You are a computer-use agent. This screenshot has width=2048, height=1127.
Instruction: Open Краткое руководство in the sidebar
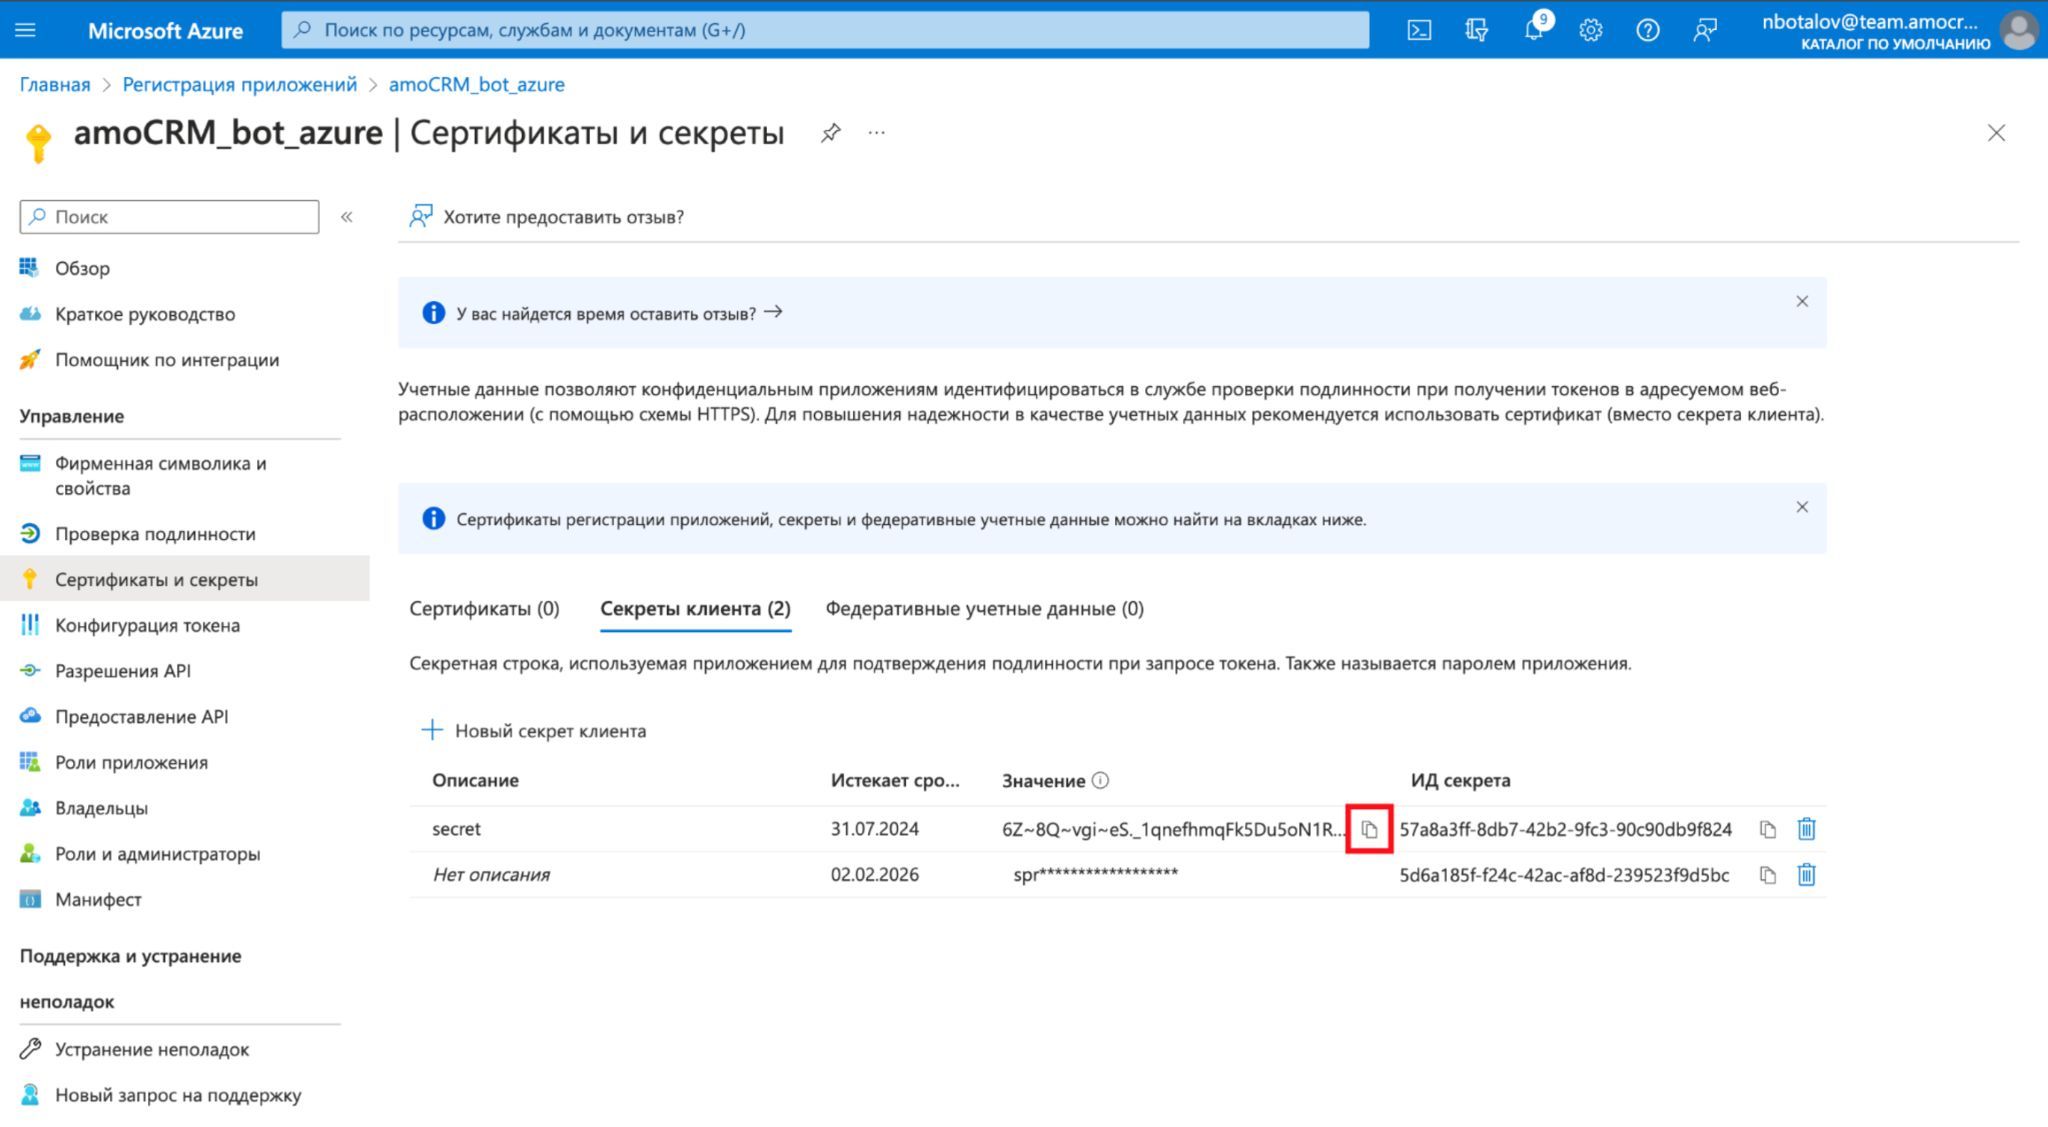pos(145,314)
